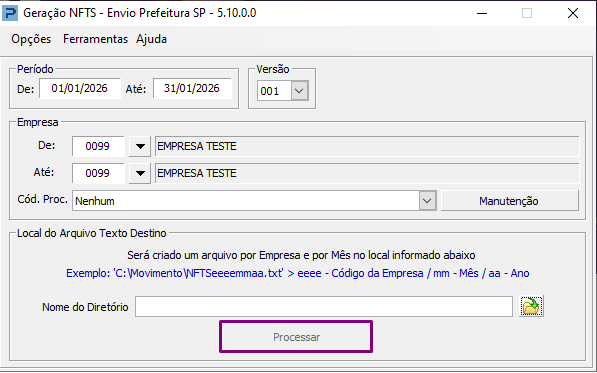Minimize the Geração NFTS window
The height and width of the screenshot is (373, 597).
(x=482, y=13)
